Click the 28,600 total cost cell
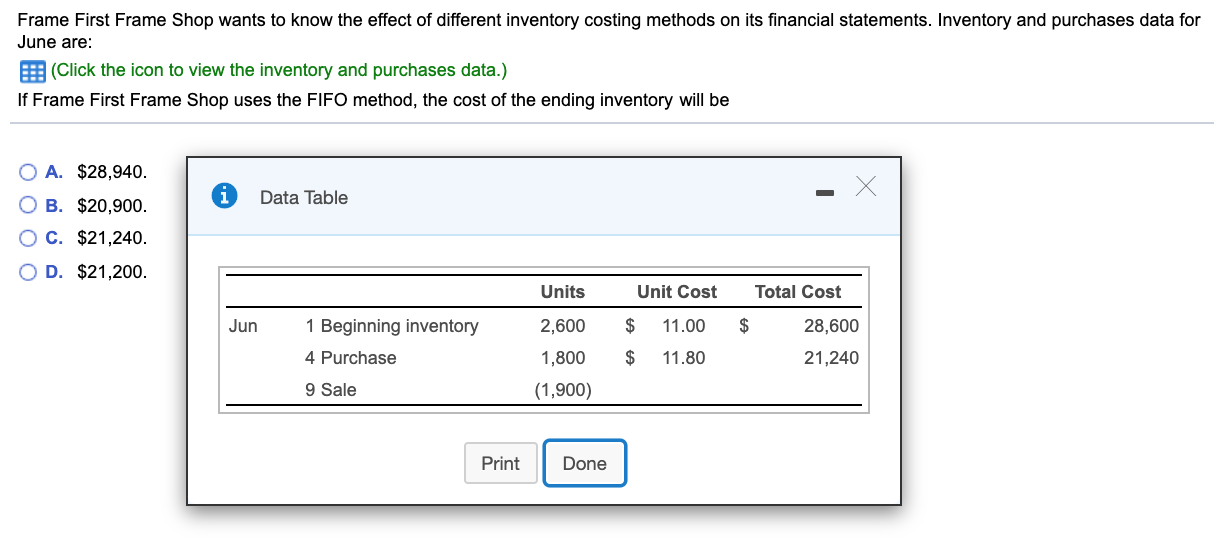The height and width of the screenshot is (542, 1214). (830, 326)
